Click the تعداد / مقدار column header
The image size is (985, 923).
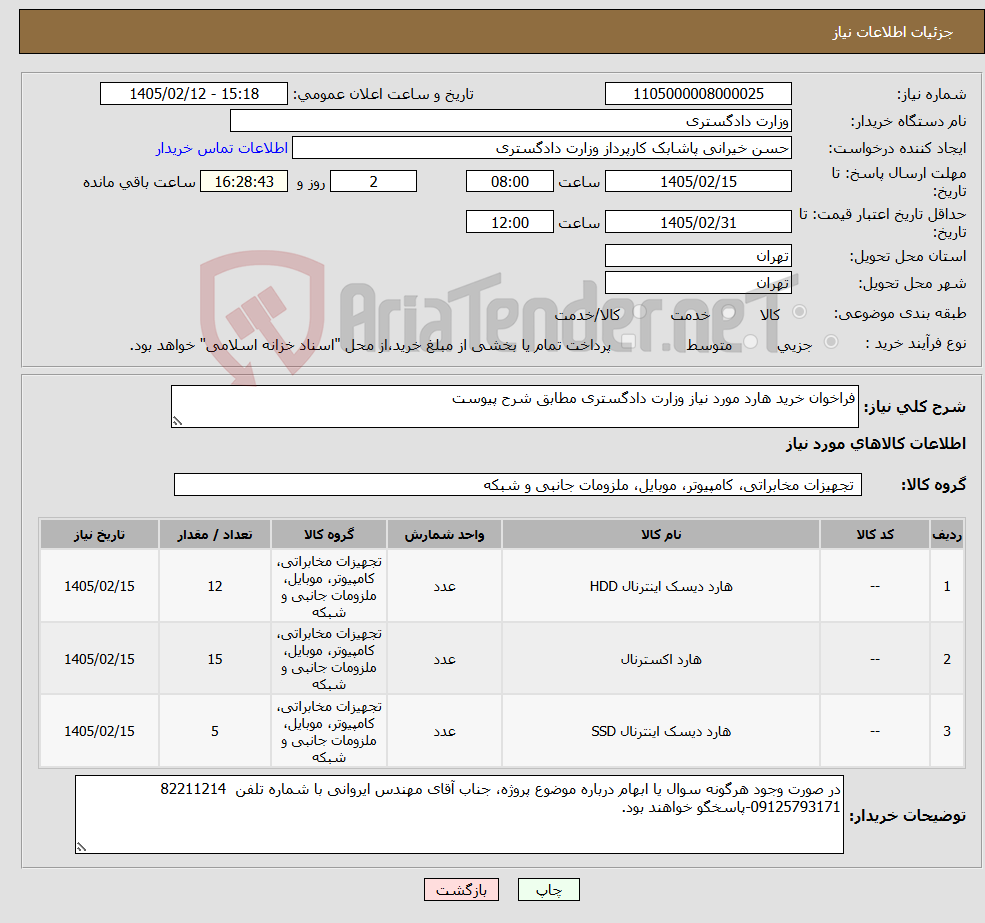215,534
